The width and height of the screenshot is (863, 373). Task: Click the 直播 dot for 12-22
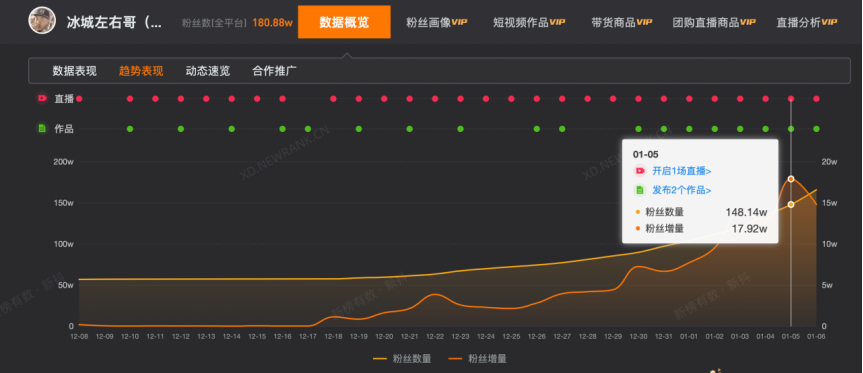435,99
